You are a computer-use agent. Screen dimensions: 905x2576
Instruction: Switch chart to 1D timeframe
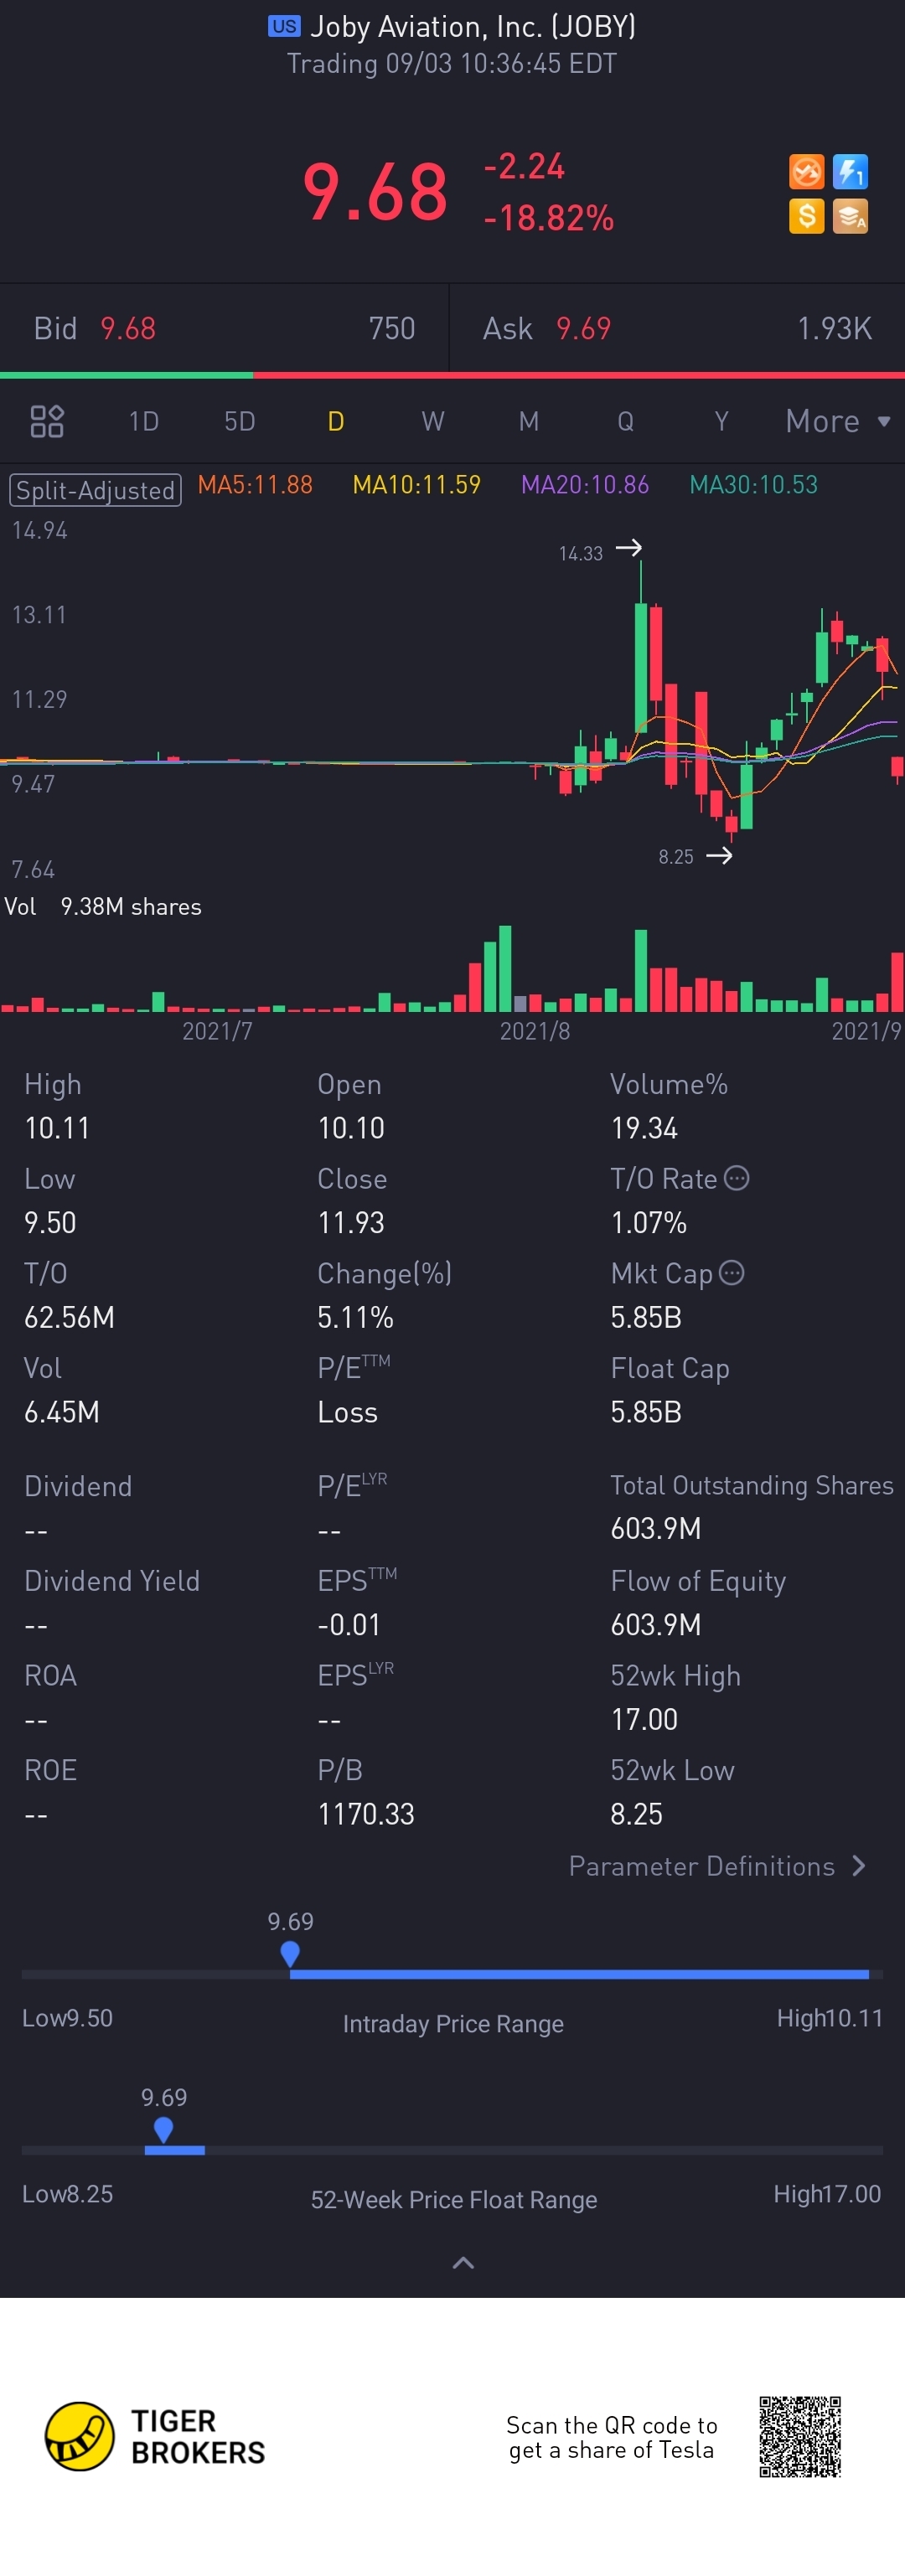(x=144, y=421)
